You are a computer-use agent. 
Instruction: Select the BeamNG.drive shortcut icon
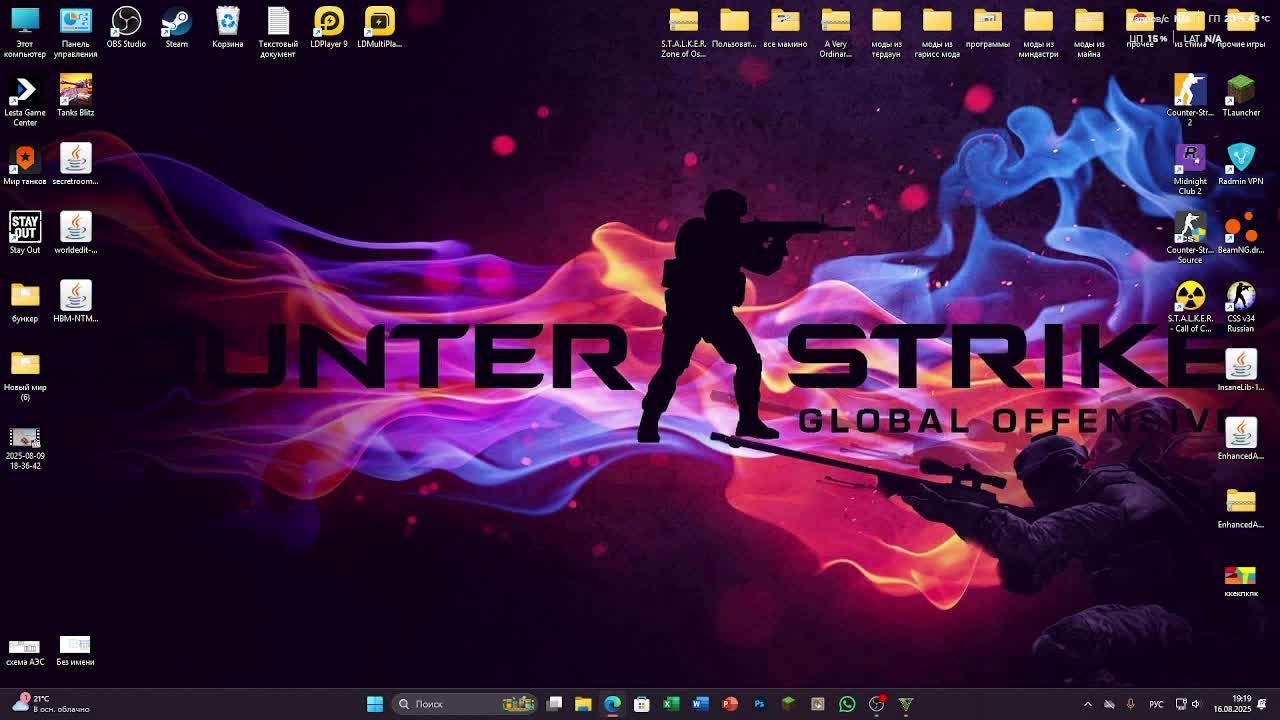pos(1241,233)
